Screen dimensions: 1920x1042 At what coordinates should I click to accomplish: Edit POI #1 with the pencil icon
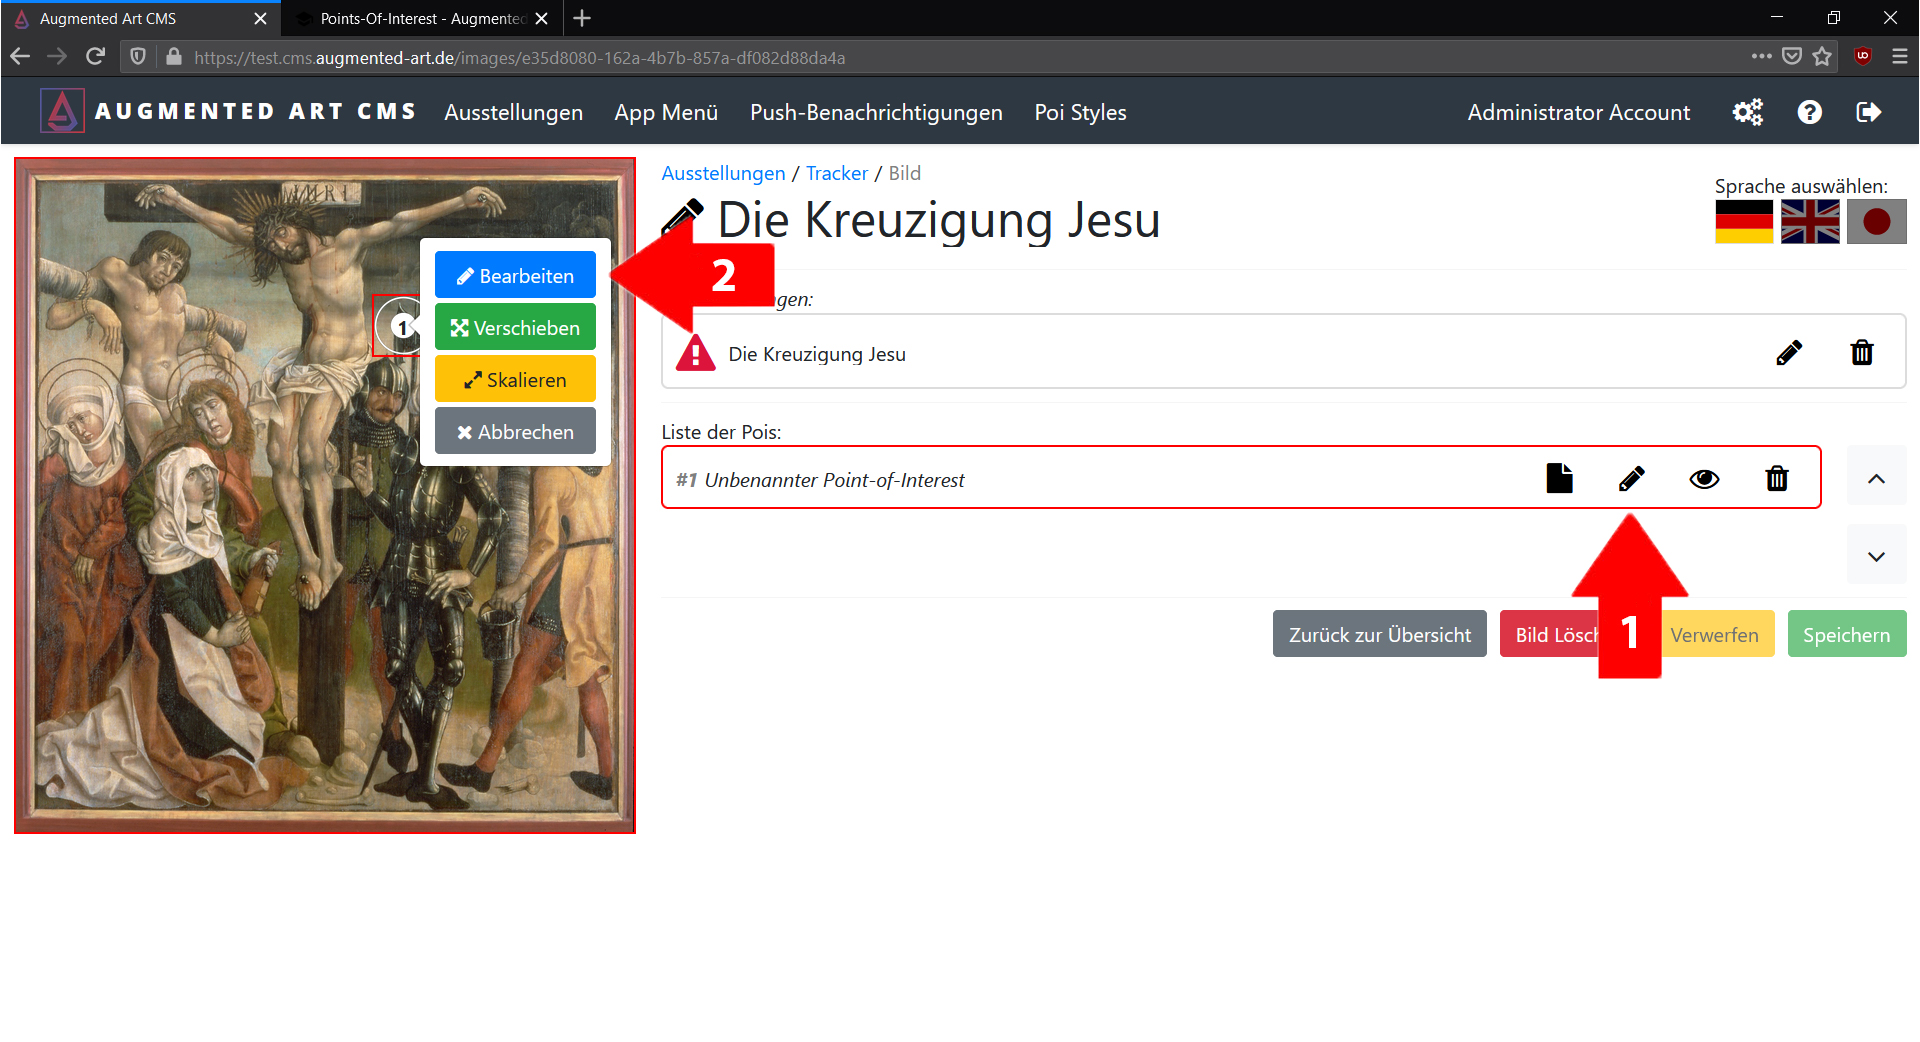[1631, 478]
